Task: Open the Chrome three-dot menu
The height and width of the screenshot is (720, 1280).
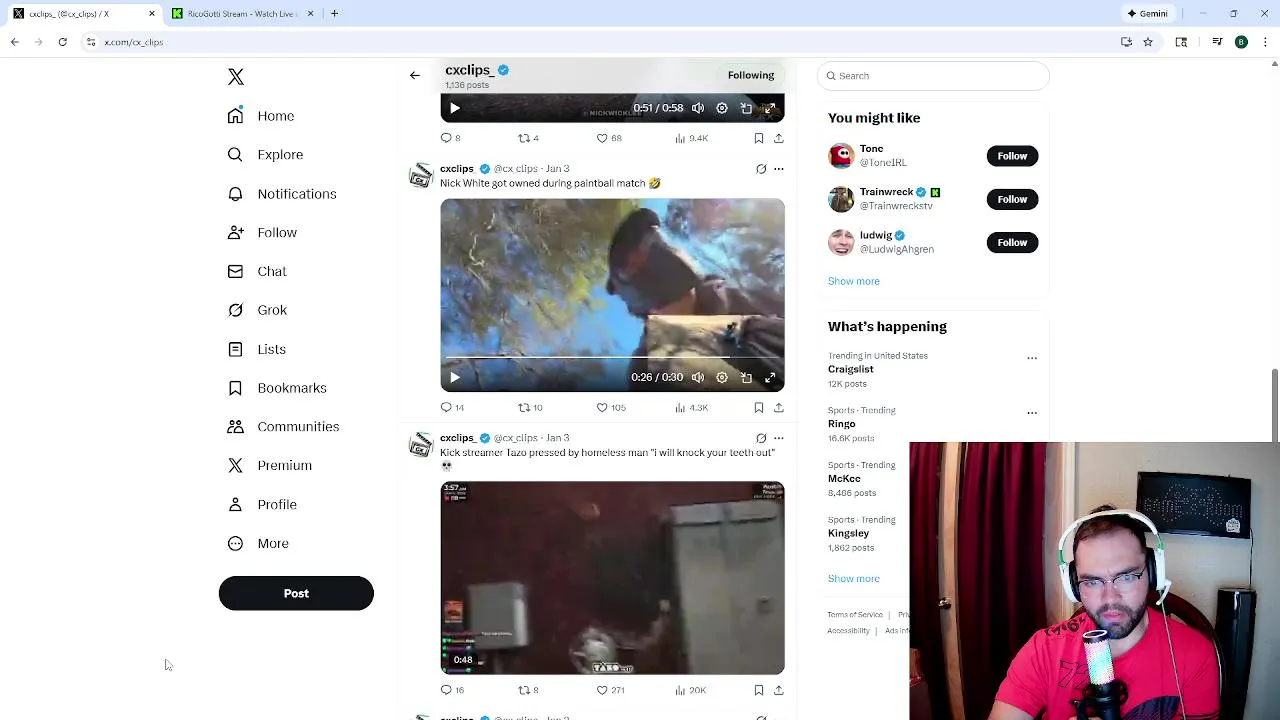Action: click(x=1266, y=42)
